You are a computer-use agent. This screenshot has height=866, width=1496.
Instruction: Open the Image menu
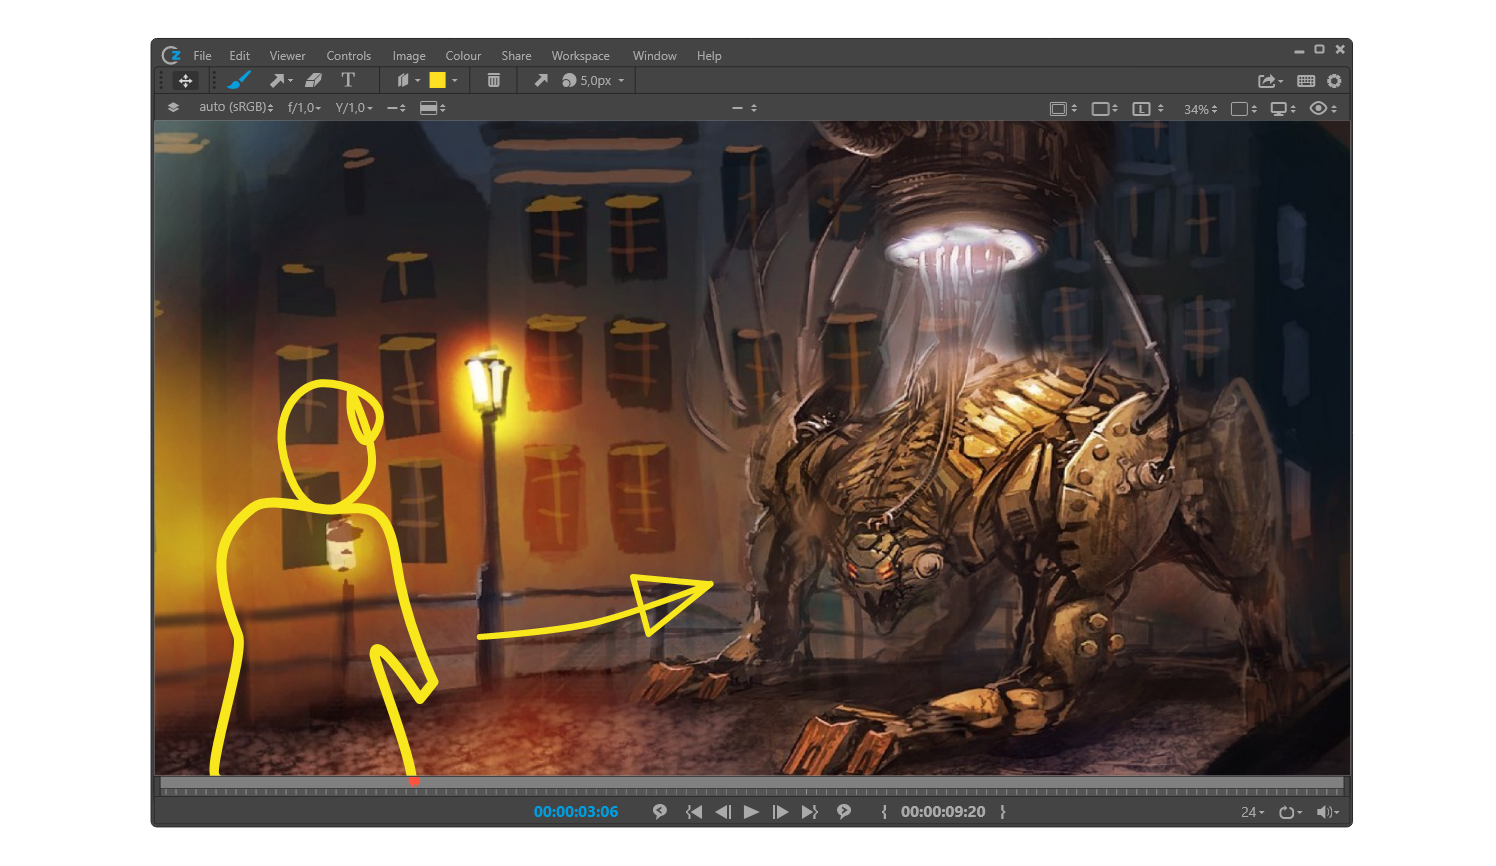(x=409, y=56)
